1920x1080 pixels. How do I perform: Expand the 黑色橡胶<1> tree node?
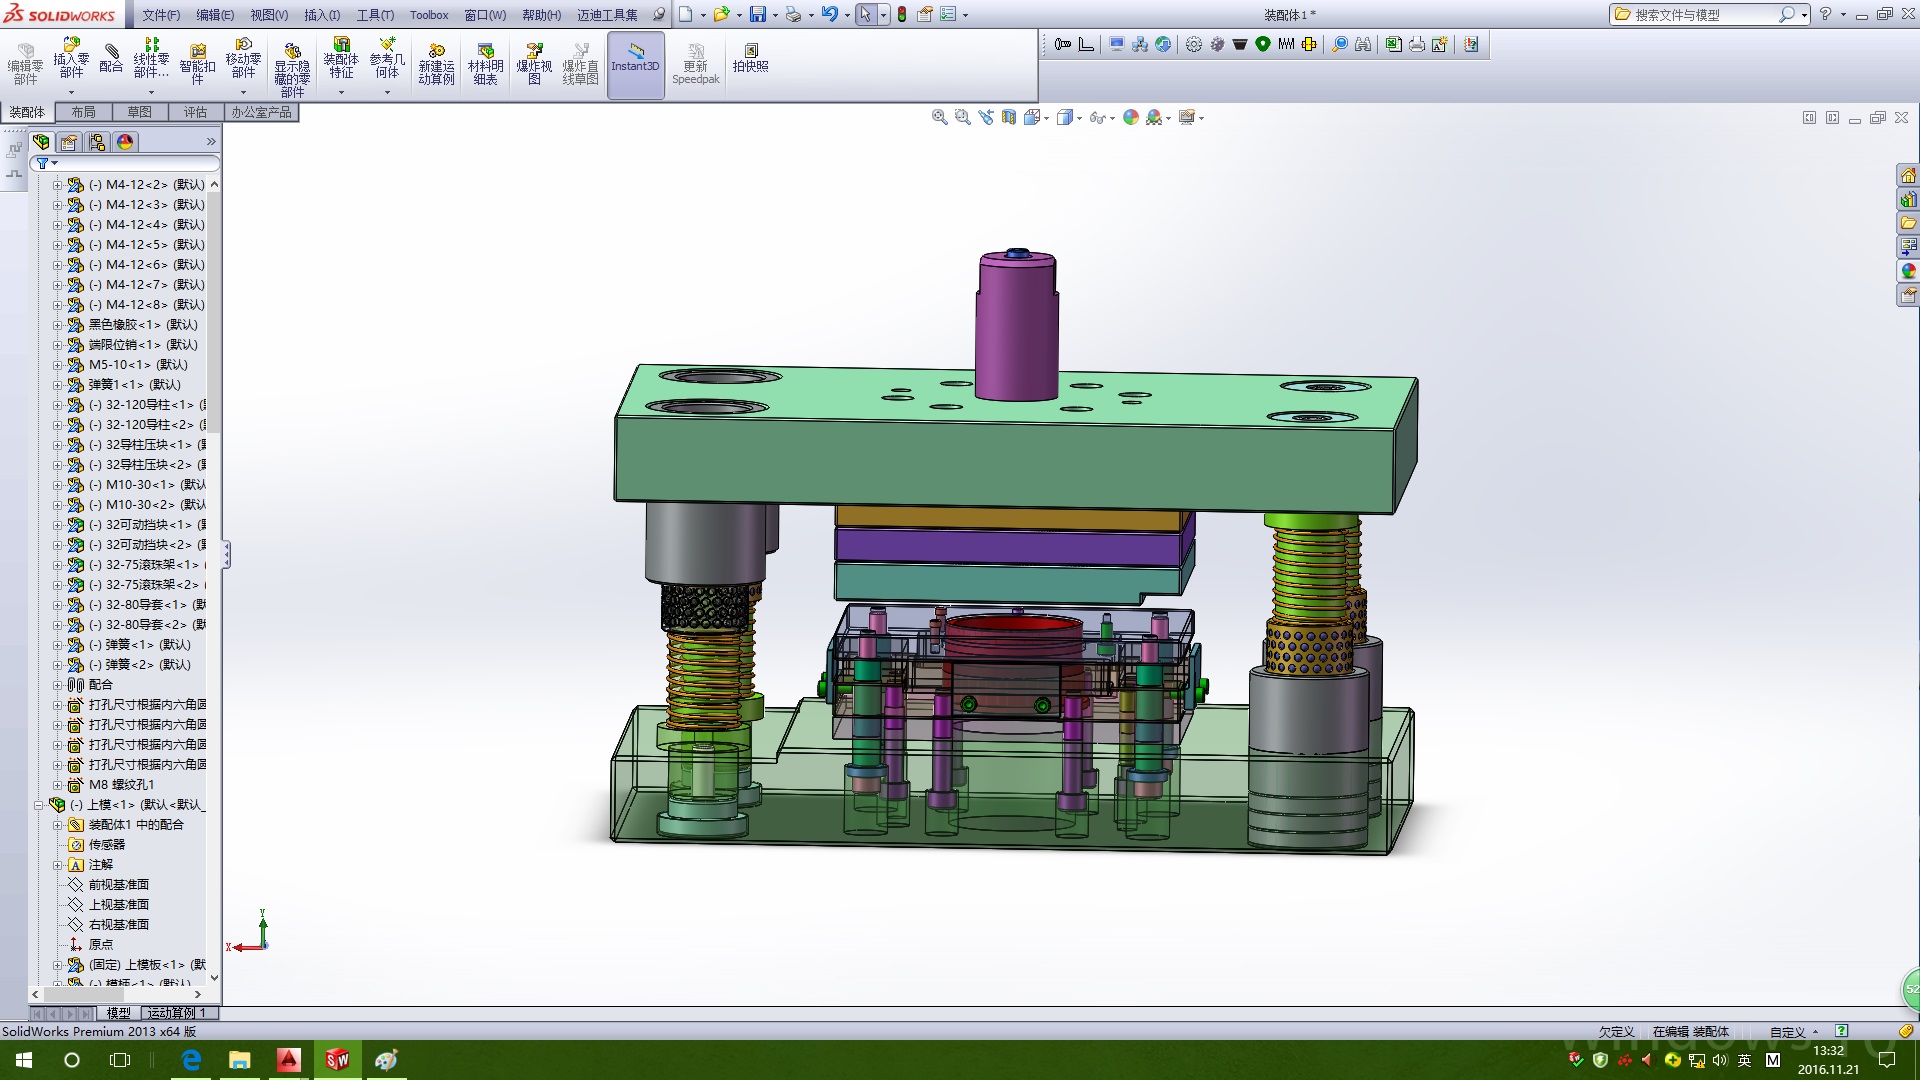(58, 325)
